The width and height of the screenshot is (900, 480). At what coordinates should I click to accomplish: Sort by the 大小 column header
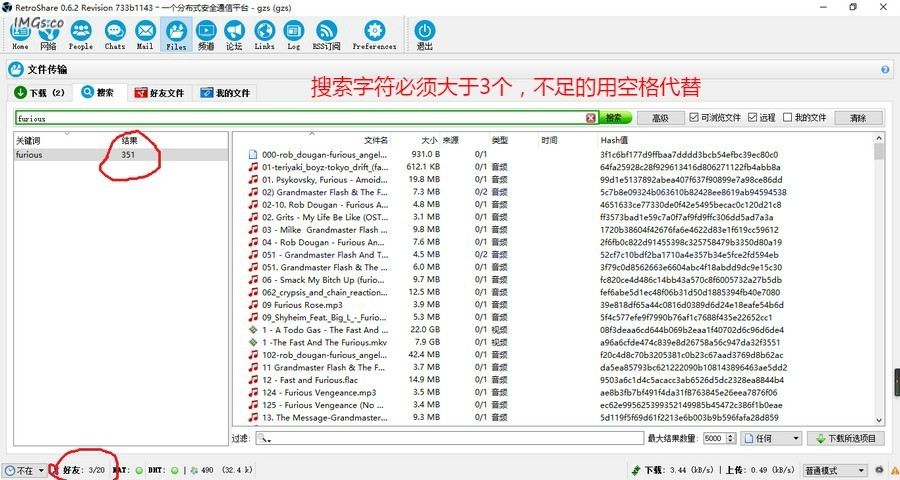pos(429,140)
